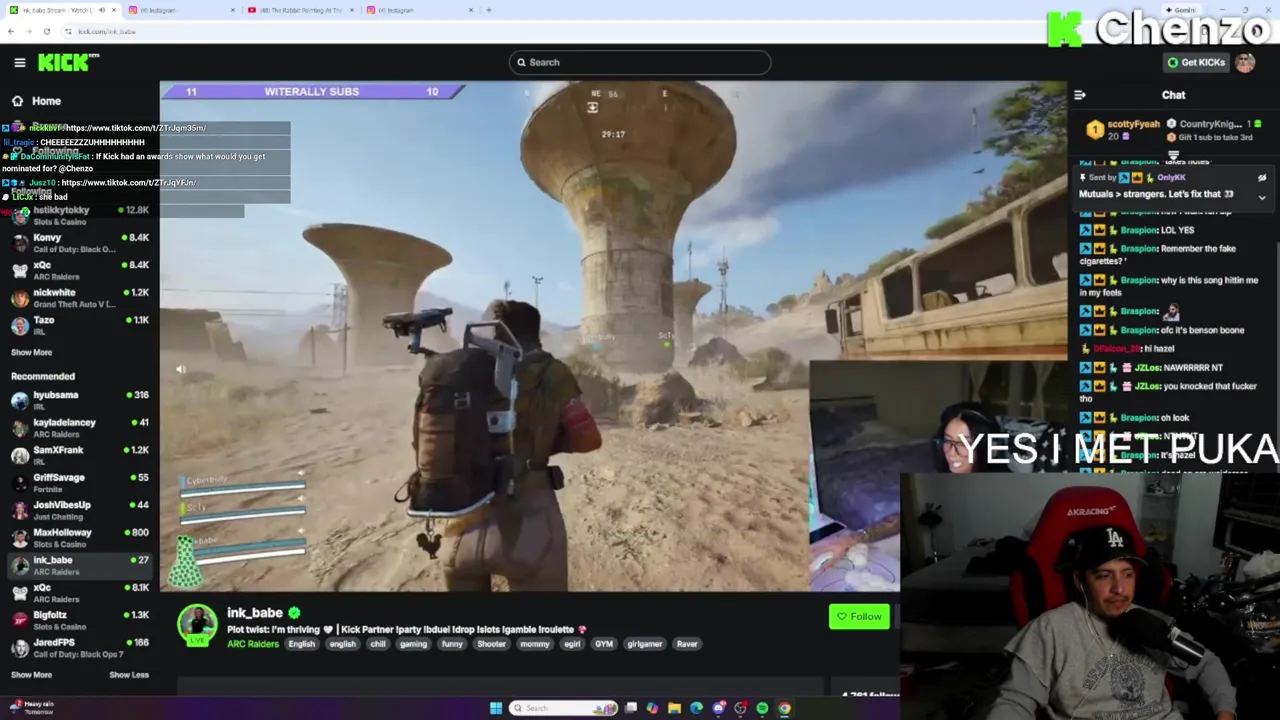Open Spotify from taskbar

(762, 708)
